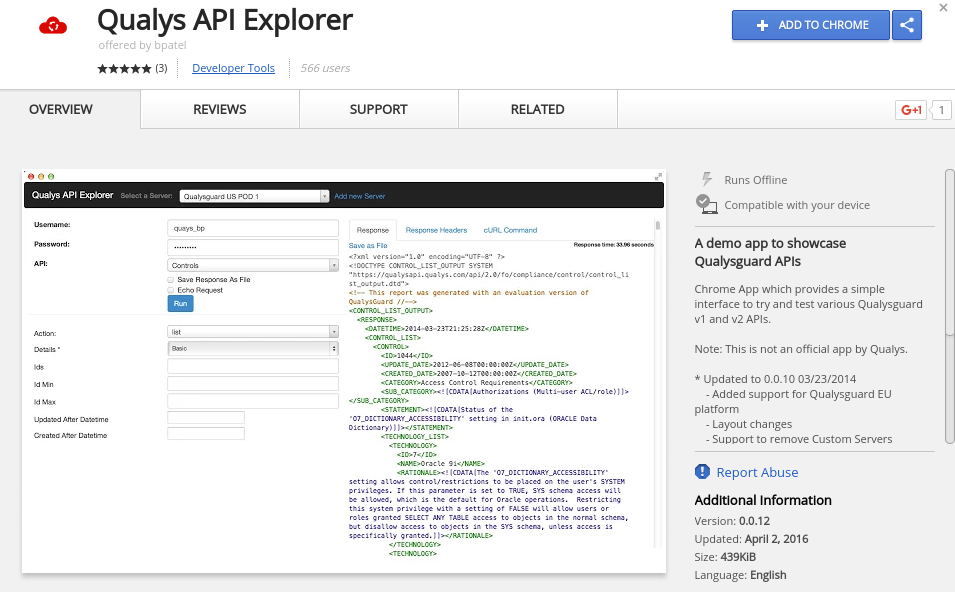Open the API Controls dropdown
The height and width of the screenshot is (592, 955).
tap(253, 265)
